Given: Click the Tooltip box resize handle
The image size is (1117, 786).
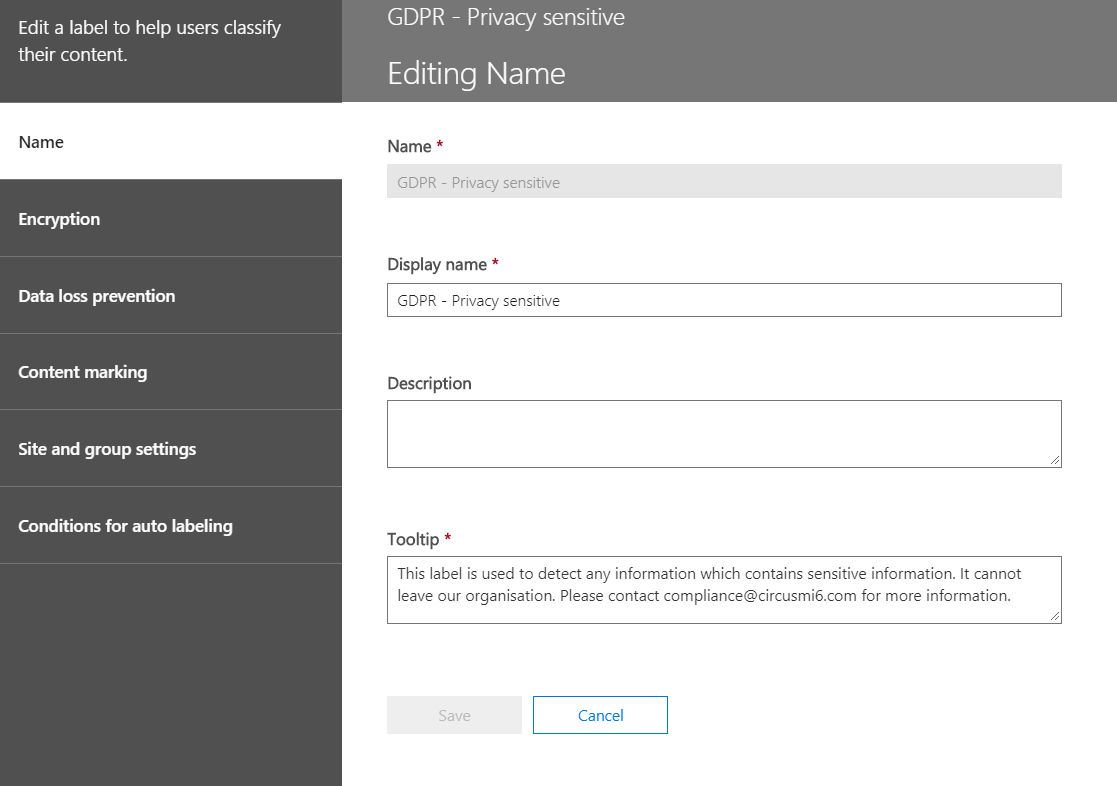Looking at the screenshot, I should coord(1056,617).
